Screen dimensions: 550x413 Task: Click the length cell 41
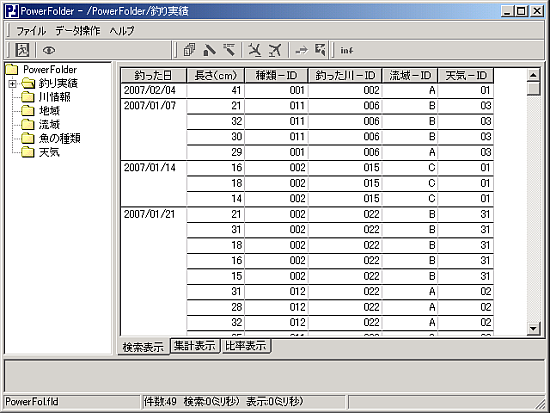216,91
